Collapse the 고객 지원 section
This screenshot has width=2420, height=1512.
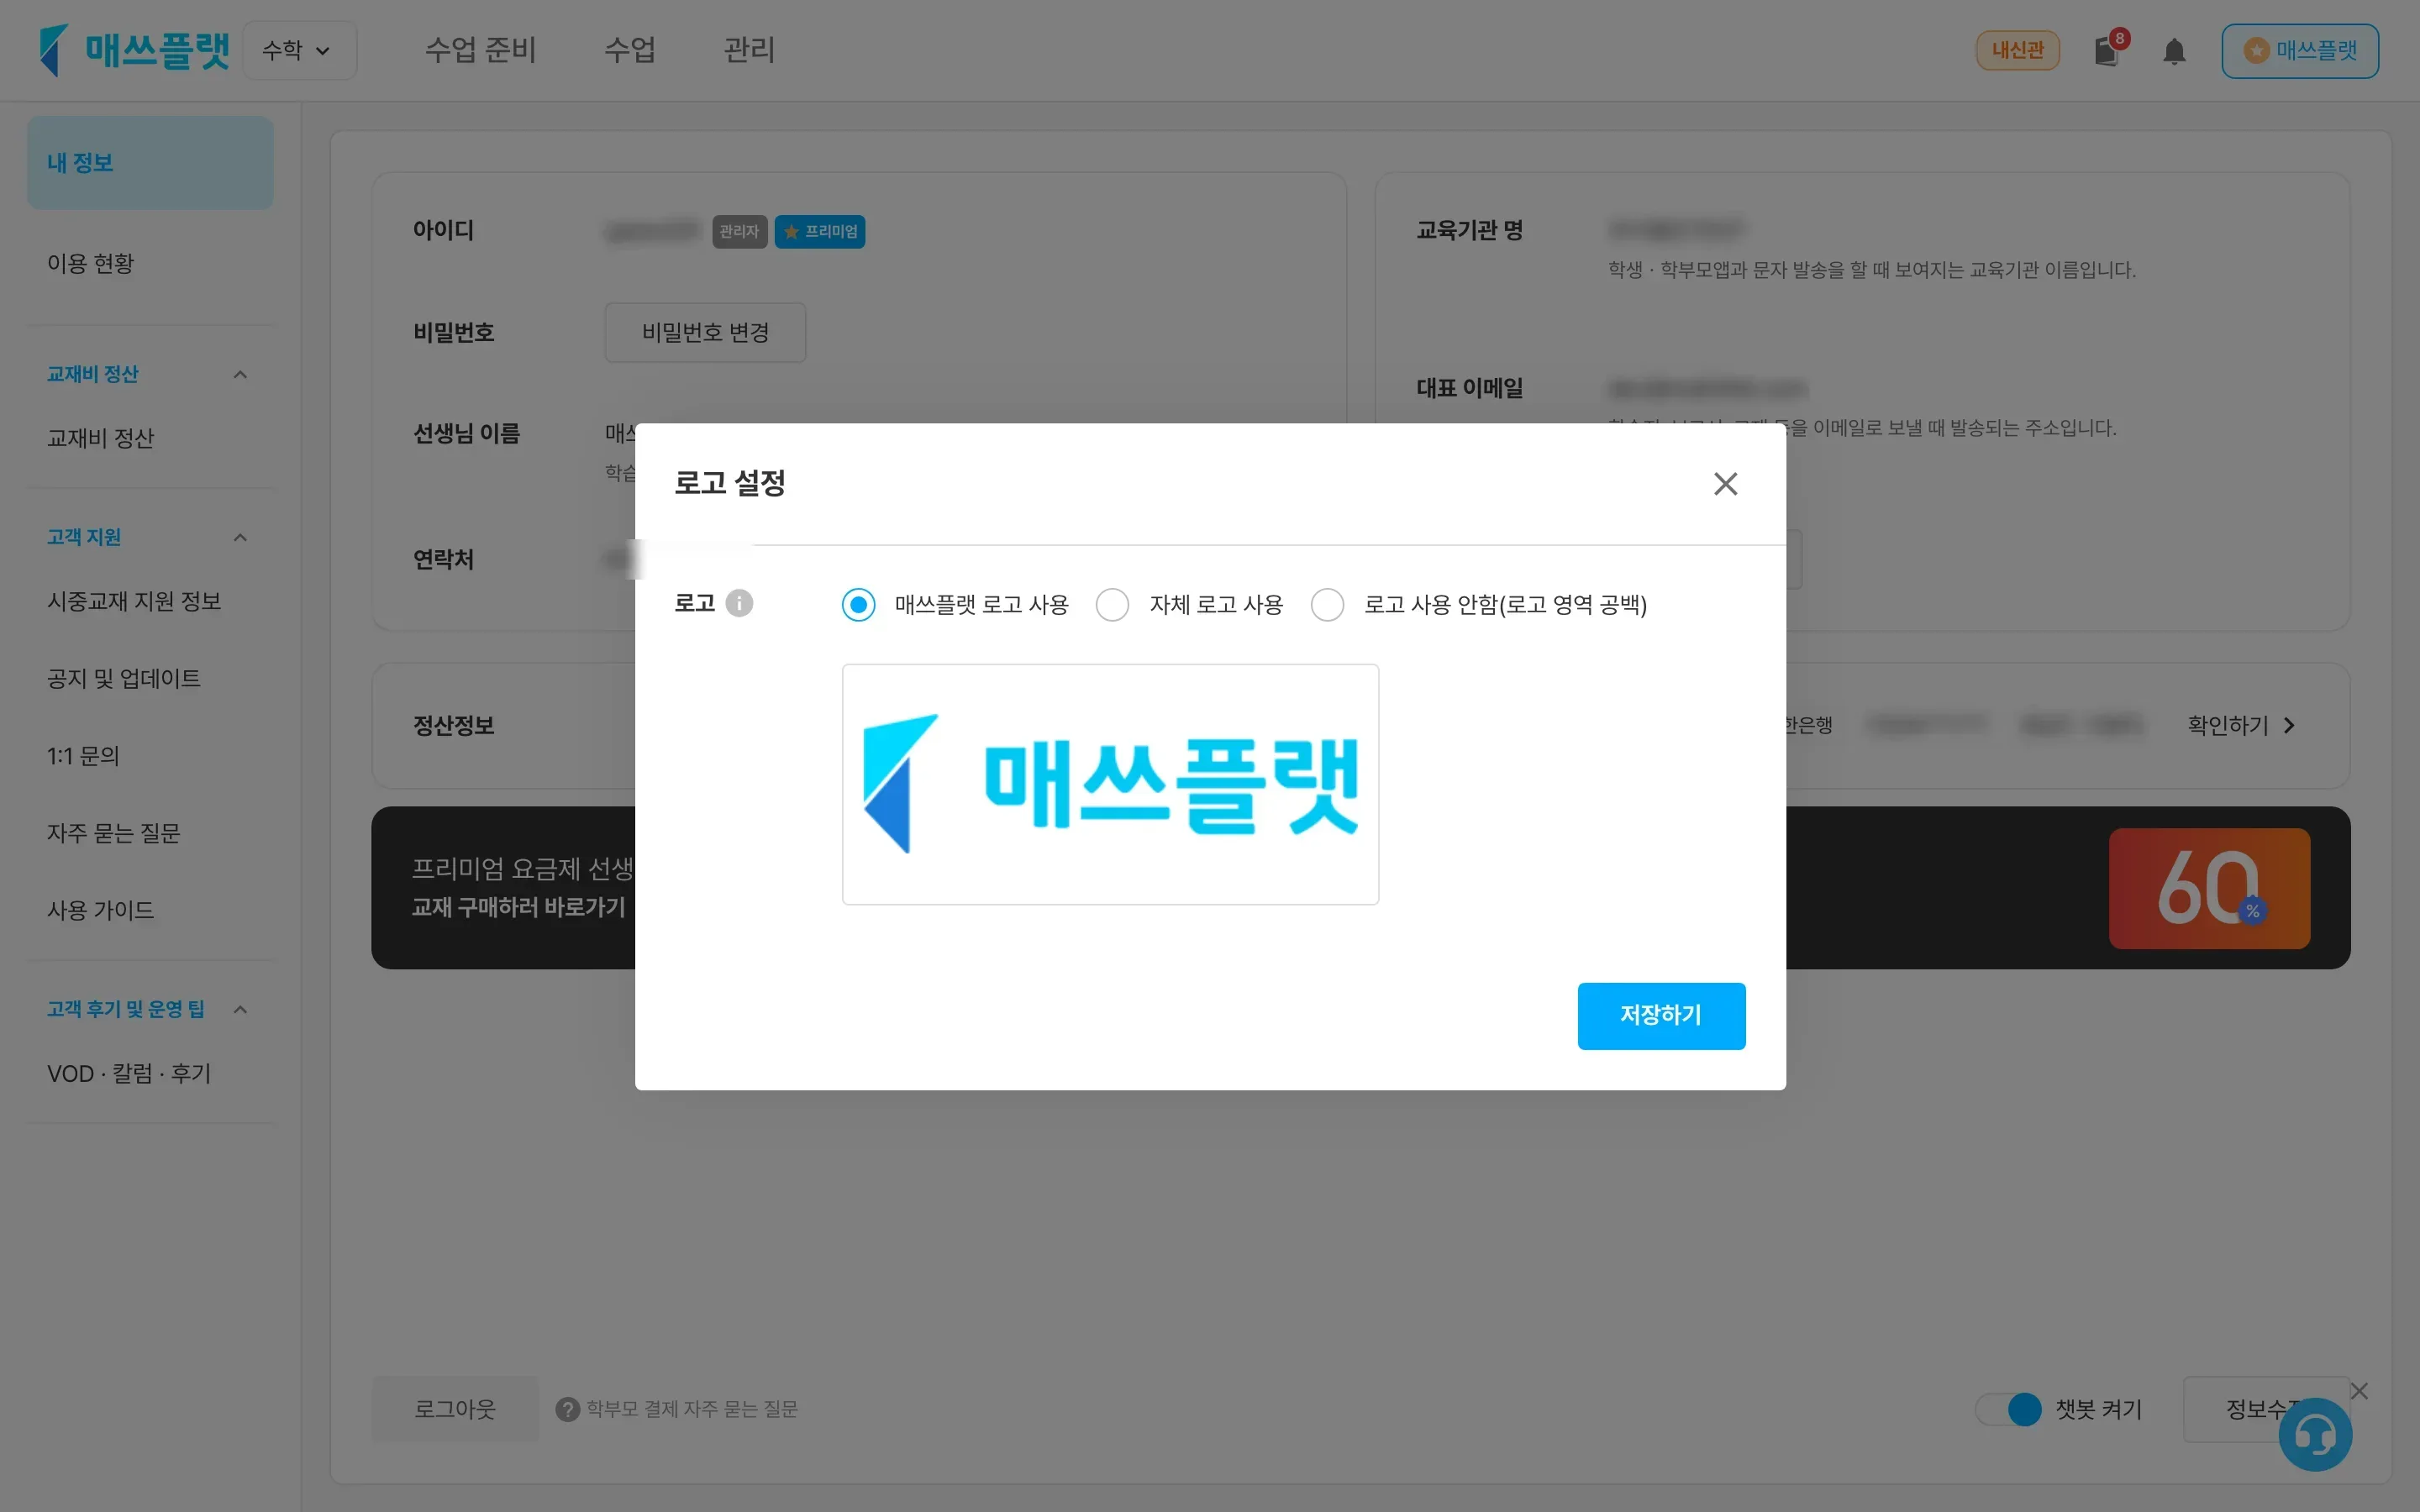point(240,537)
